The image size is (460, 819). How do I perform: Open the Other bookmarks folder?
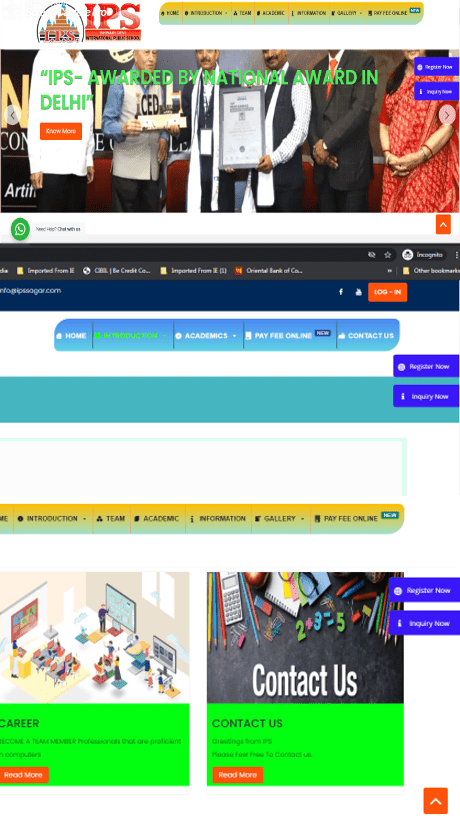click(431, 271)
